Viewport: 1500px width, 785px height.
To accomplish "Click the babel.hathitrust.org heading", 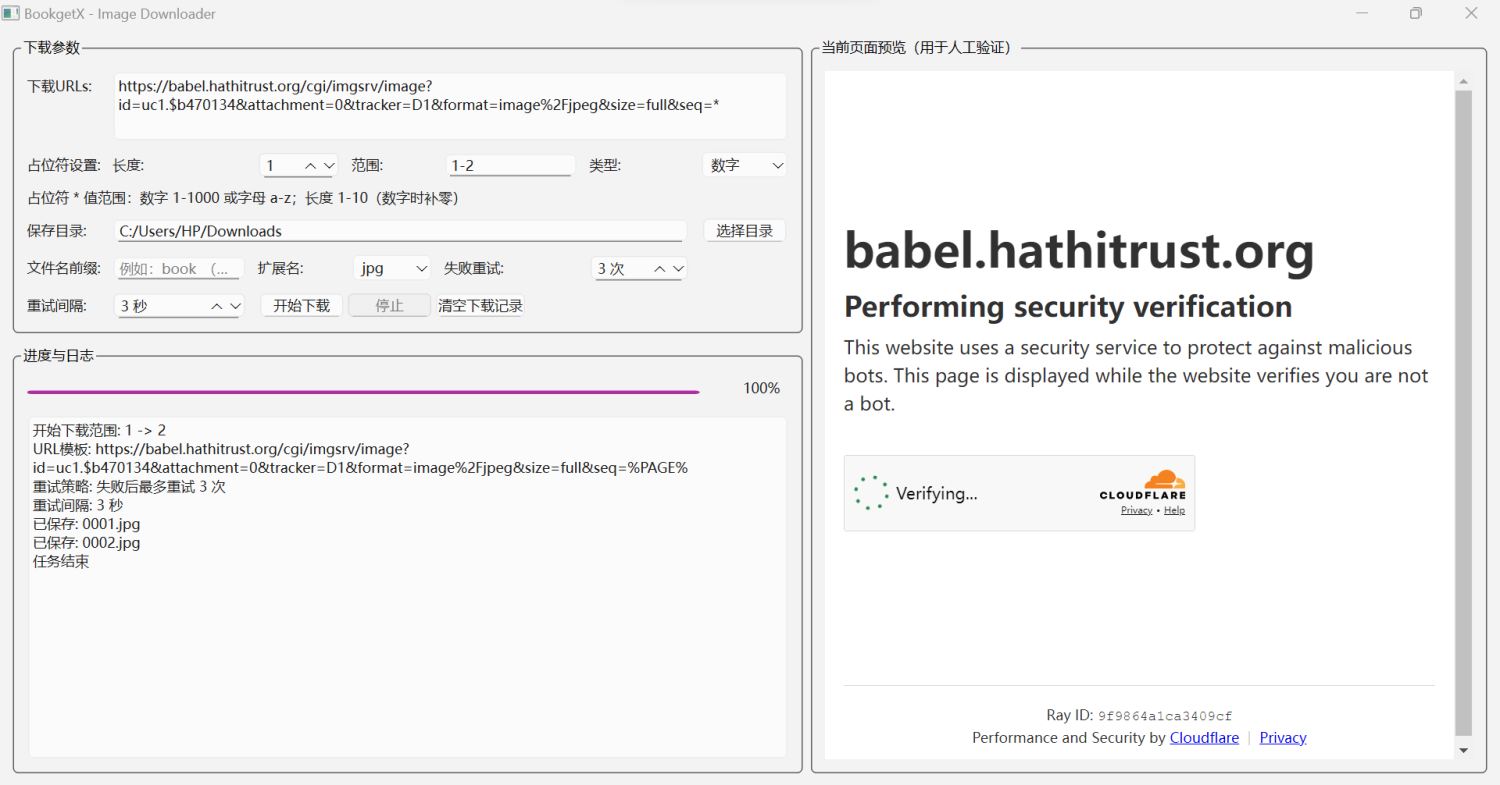I will (1079, 250).
